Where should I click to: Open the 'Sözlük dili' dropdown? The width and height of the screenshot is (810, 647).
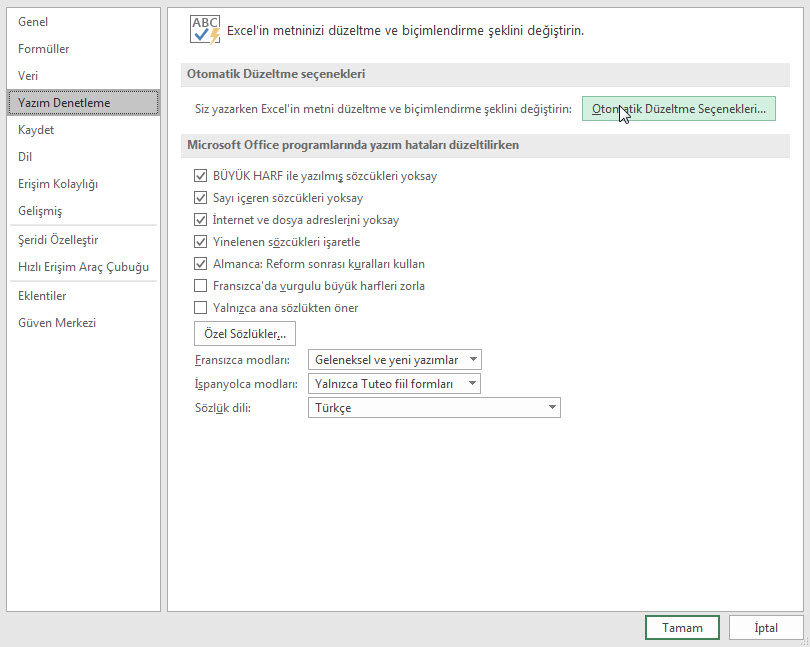pyautogui.click(x=434, y=407)
